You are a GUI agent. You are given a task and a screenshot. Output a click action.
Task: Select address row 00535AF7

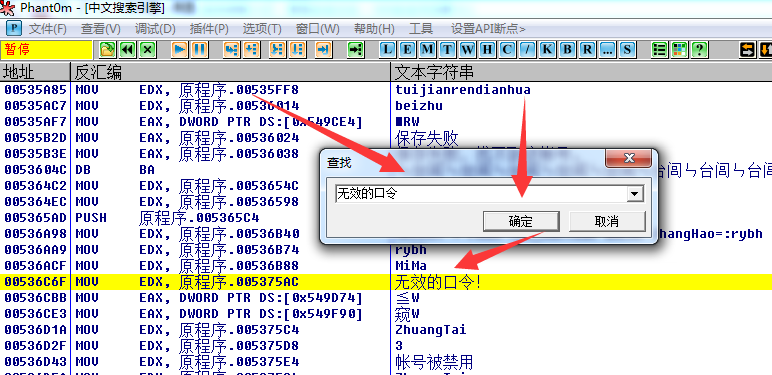click(35, 122)
